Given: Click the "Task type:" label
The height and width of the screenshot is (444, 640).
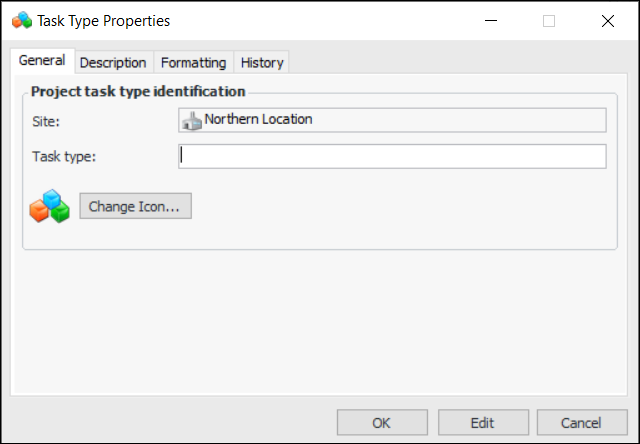Looking at the screenshot, I should point(63,156).
